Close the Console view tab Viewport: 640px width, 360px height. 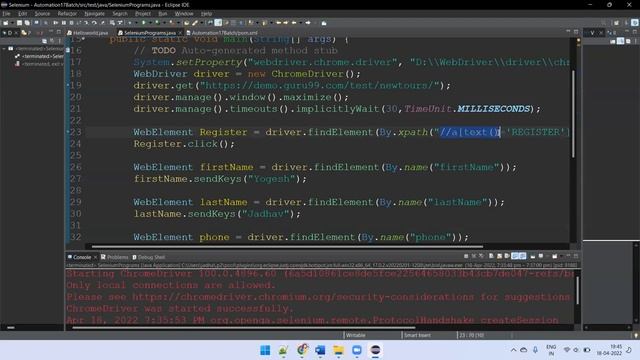pos(95,257)
